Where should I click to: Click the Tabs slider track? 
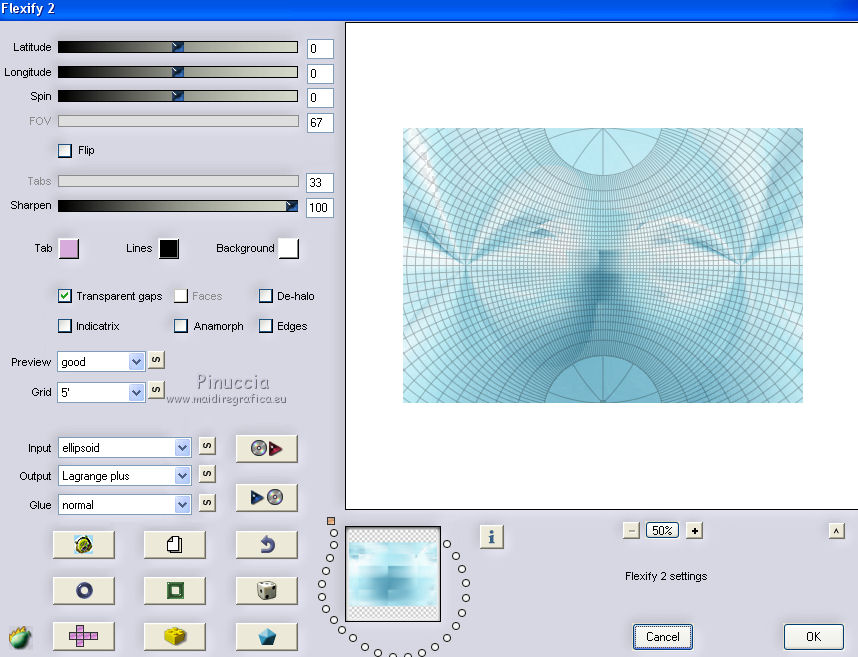pos(178,181)
